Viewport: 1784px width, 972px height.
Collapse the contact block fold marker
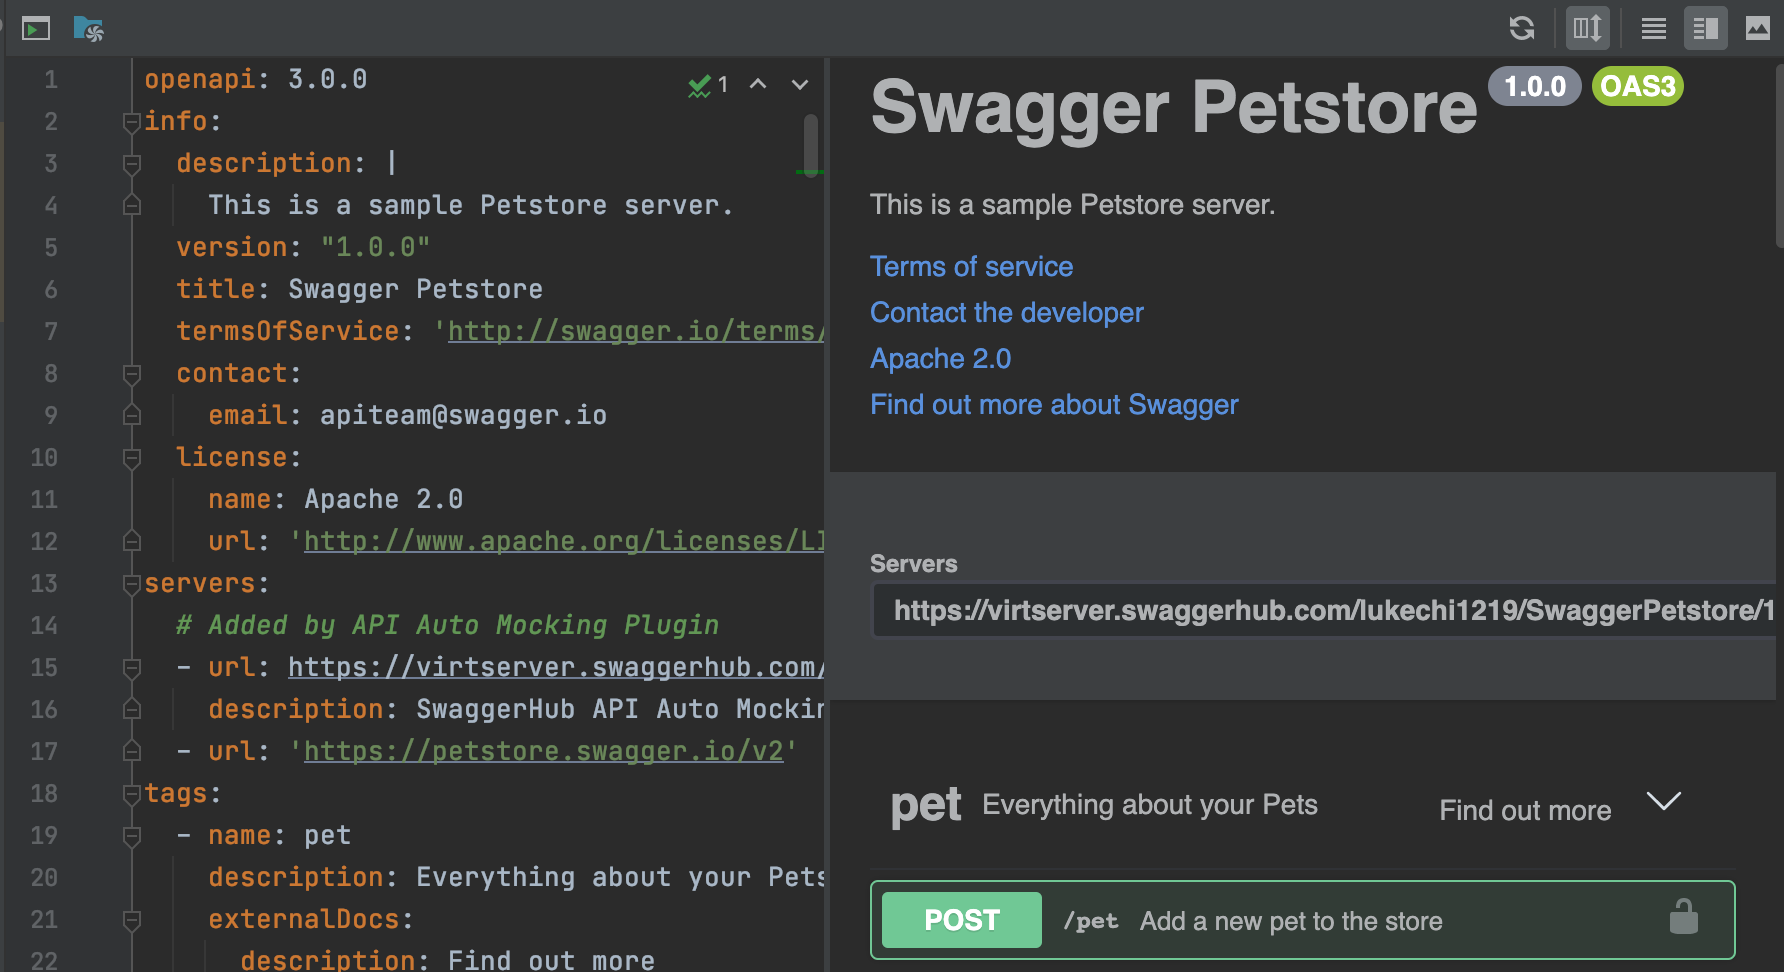[131, 374]
